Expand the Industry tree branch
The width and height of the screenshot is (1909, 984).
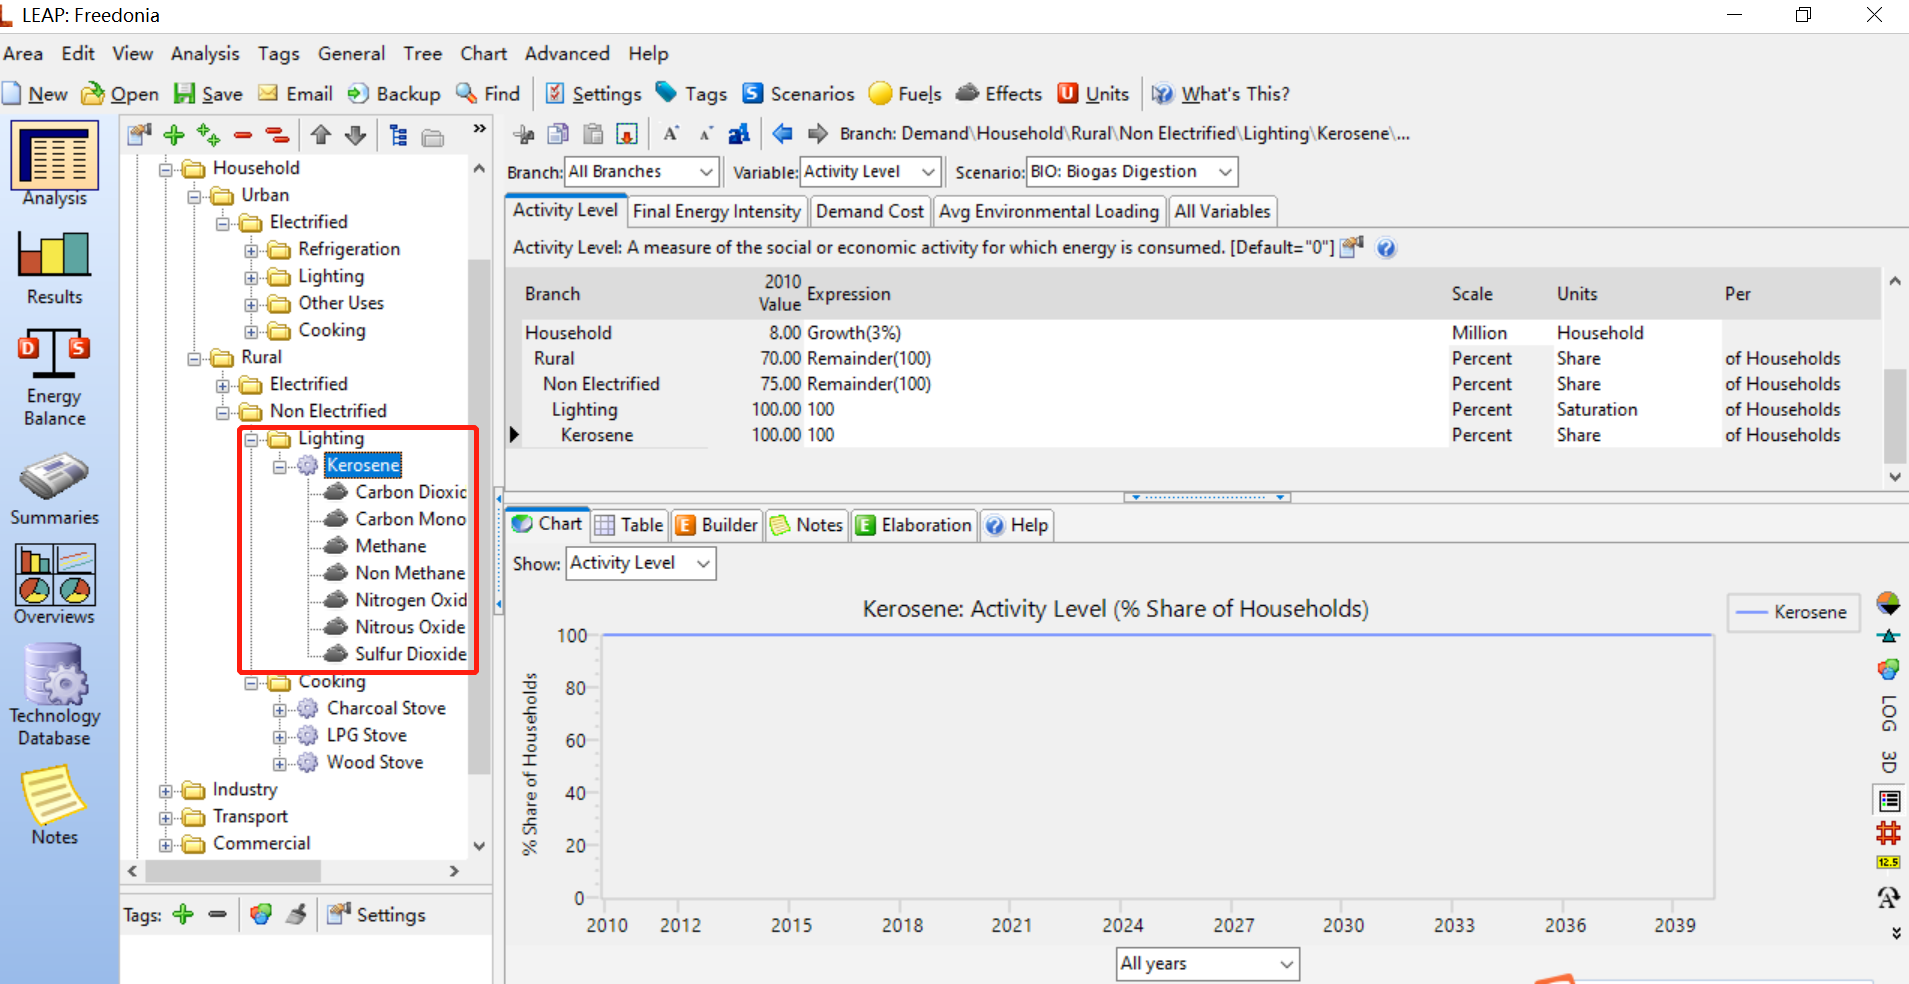pyautogui.click(x=166, y=790)
